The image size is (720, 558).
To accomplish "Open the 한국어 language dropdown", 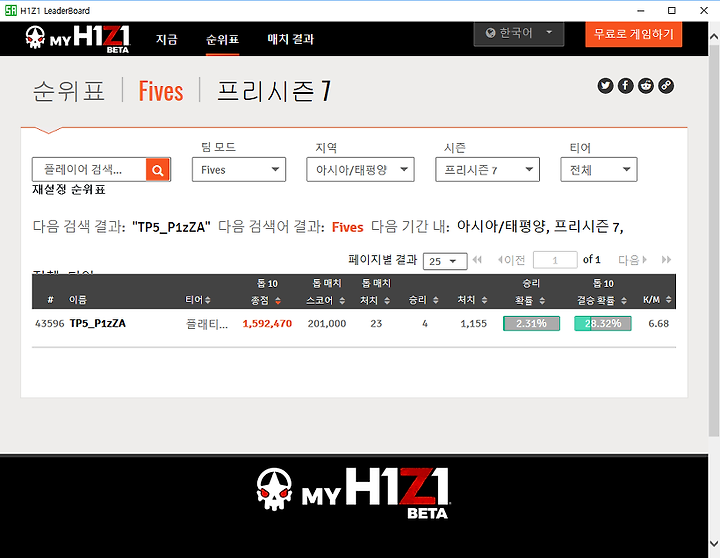I will (x=518, y=33).
